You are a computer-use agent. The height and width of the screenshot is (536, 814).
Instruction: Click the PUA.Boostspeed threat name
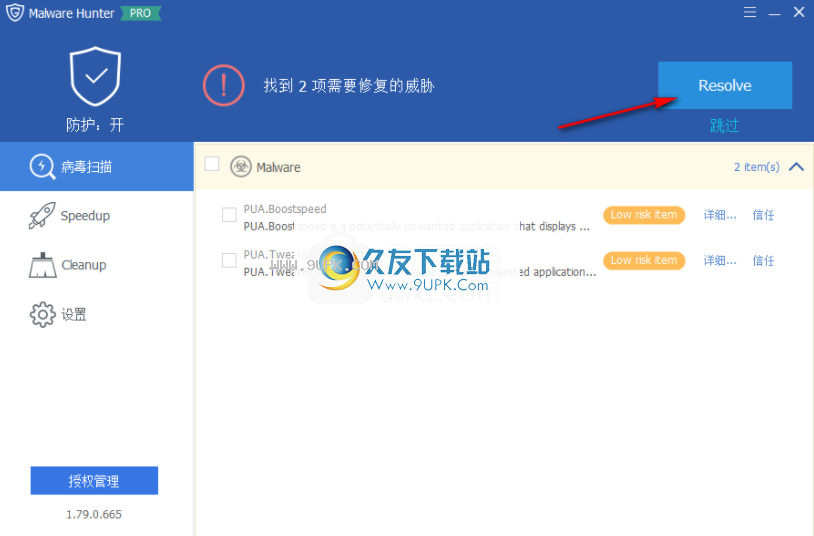(x=285, y=209)
